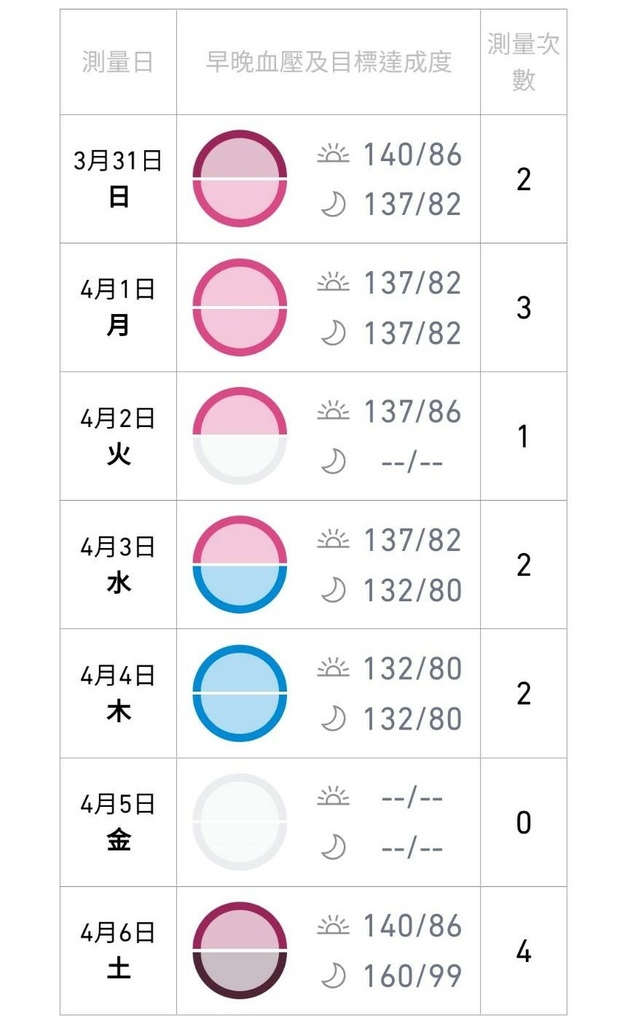Image resolution: width=625 pixels, height=1024 pixels.
Task: Select the blue circle for April 4
Action: coord(239,693)
